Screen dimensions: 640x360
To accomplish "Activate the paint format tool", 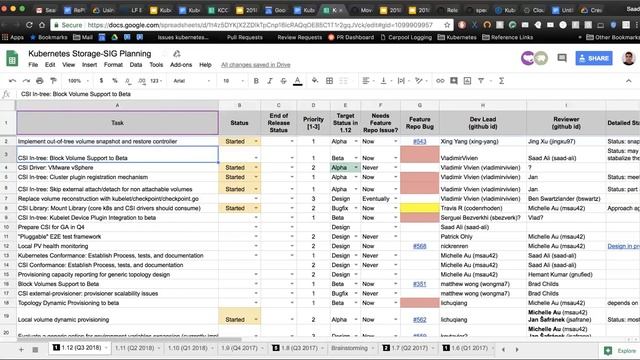I will click(53, 81).
